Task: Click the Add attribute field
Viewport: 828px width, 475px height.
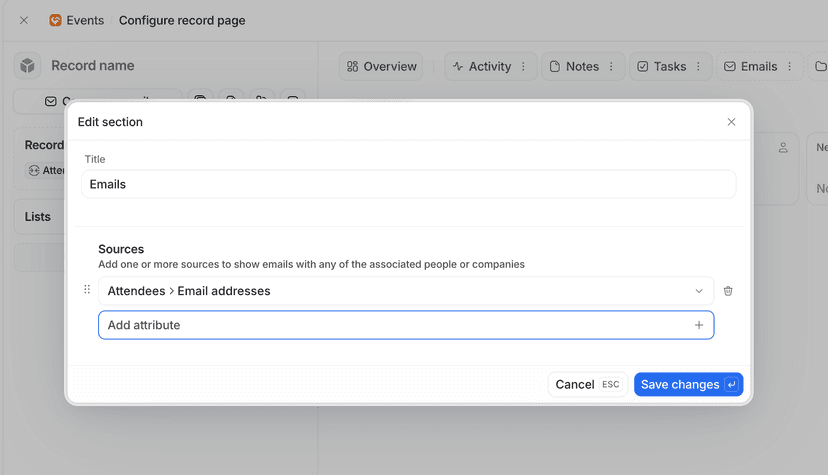Action: (406, 325)
